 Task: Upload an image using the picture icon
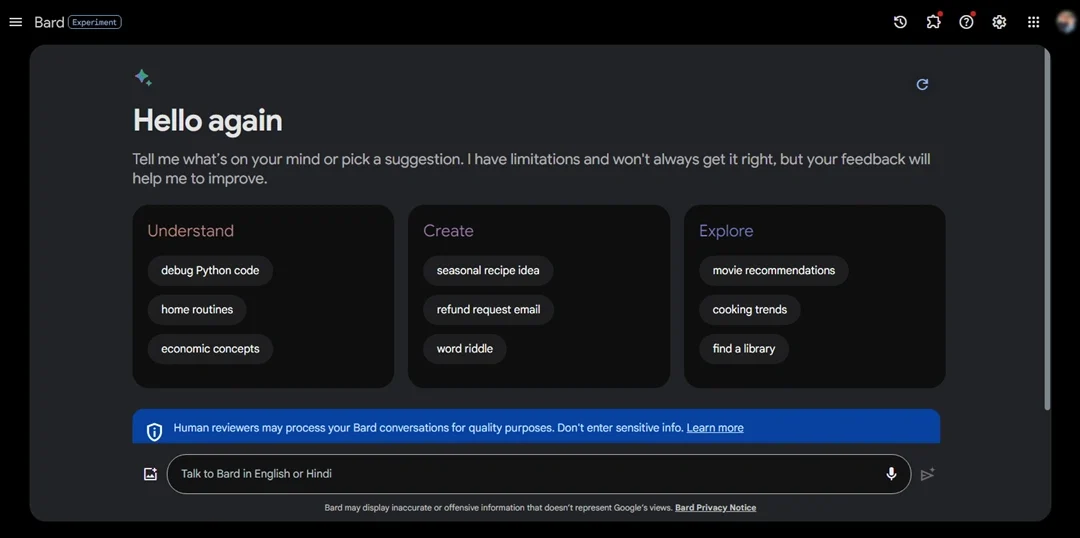(x=150, y=474)
